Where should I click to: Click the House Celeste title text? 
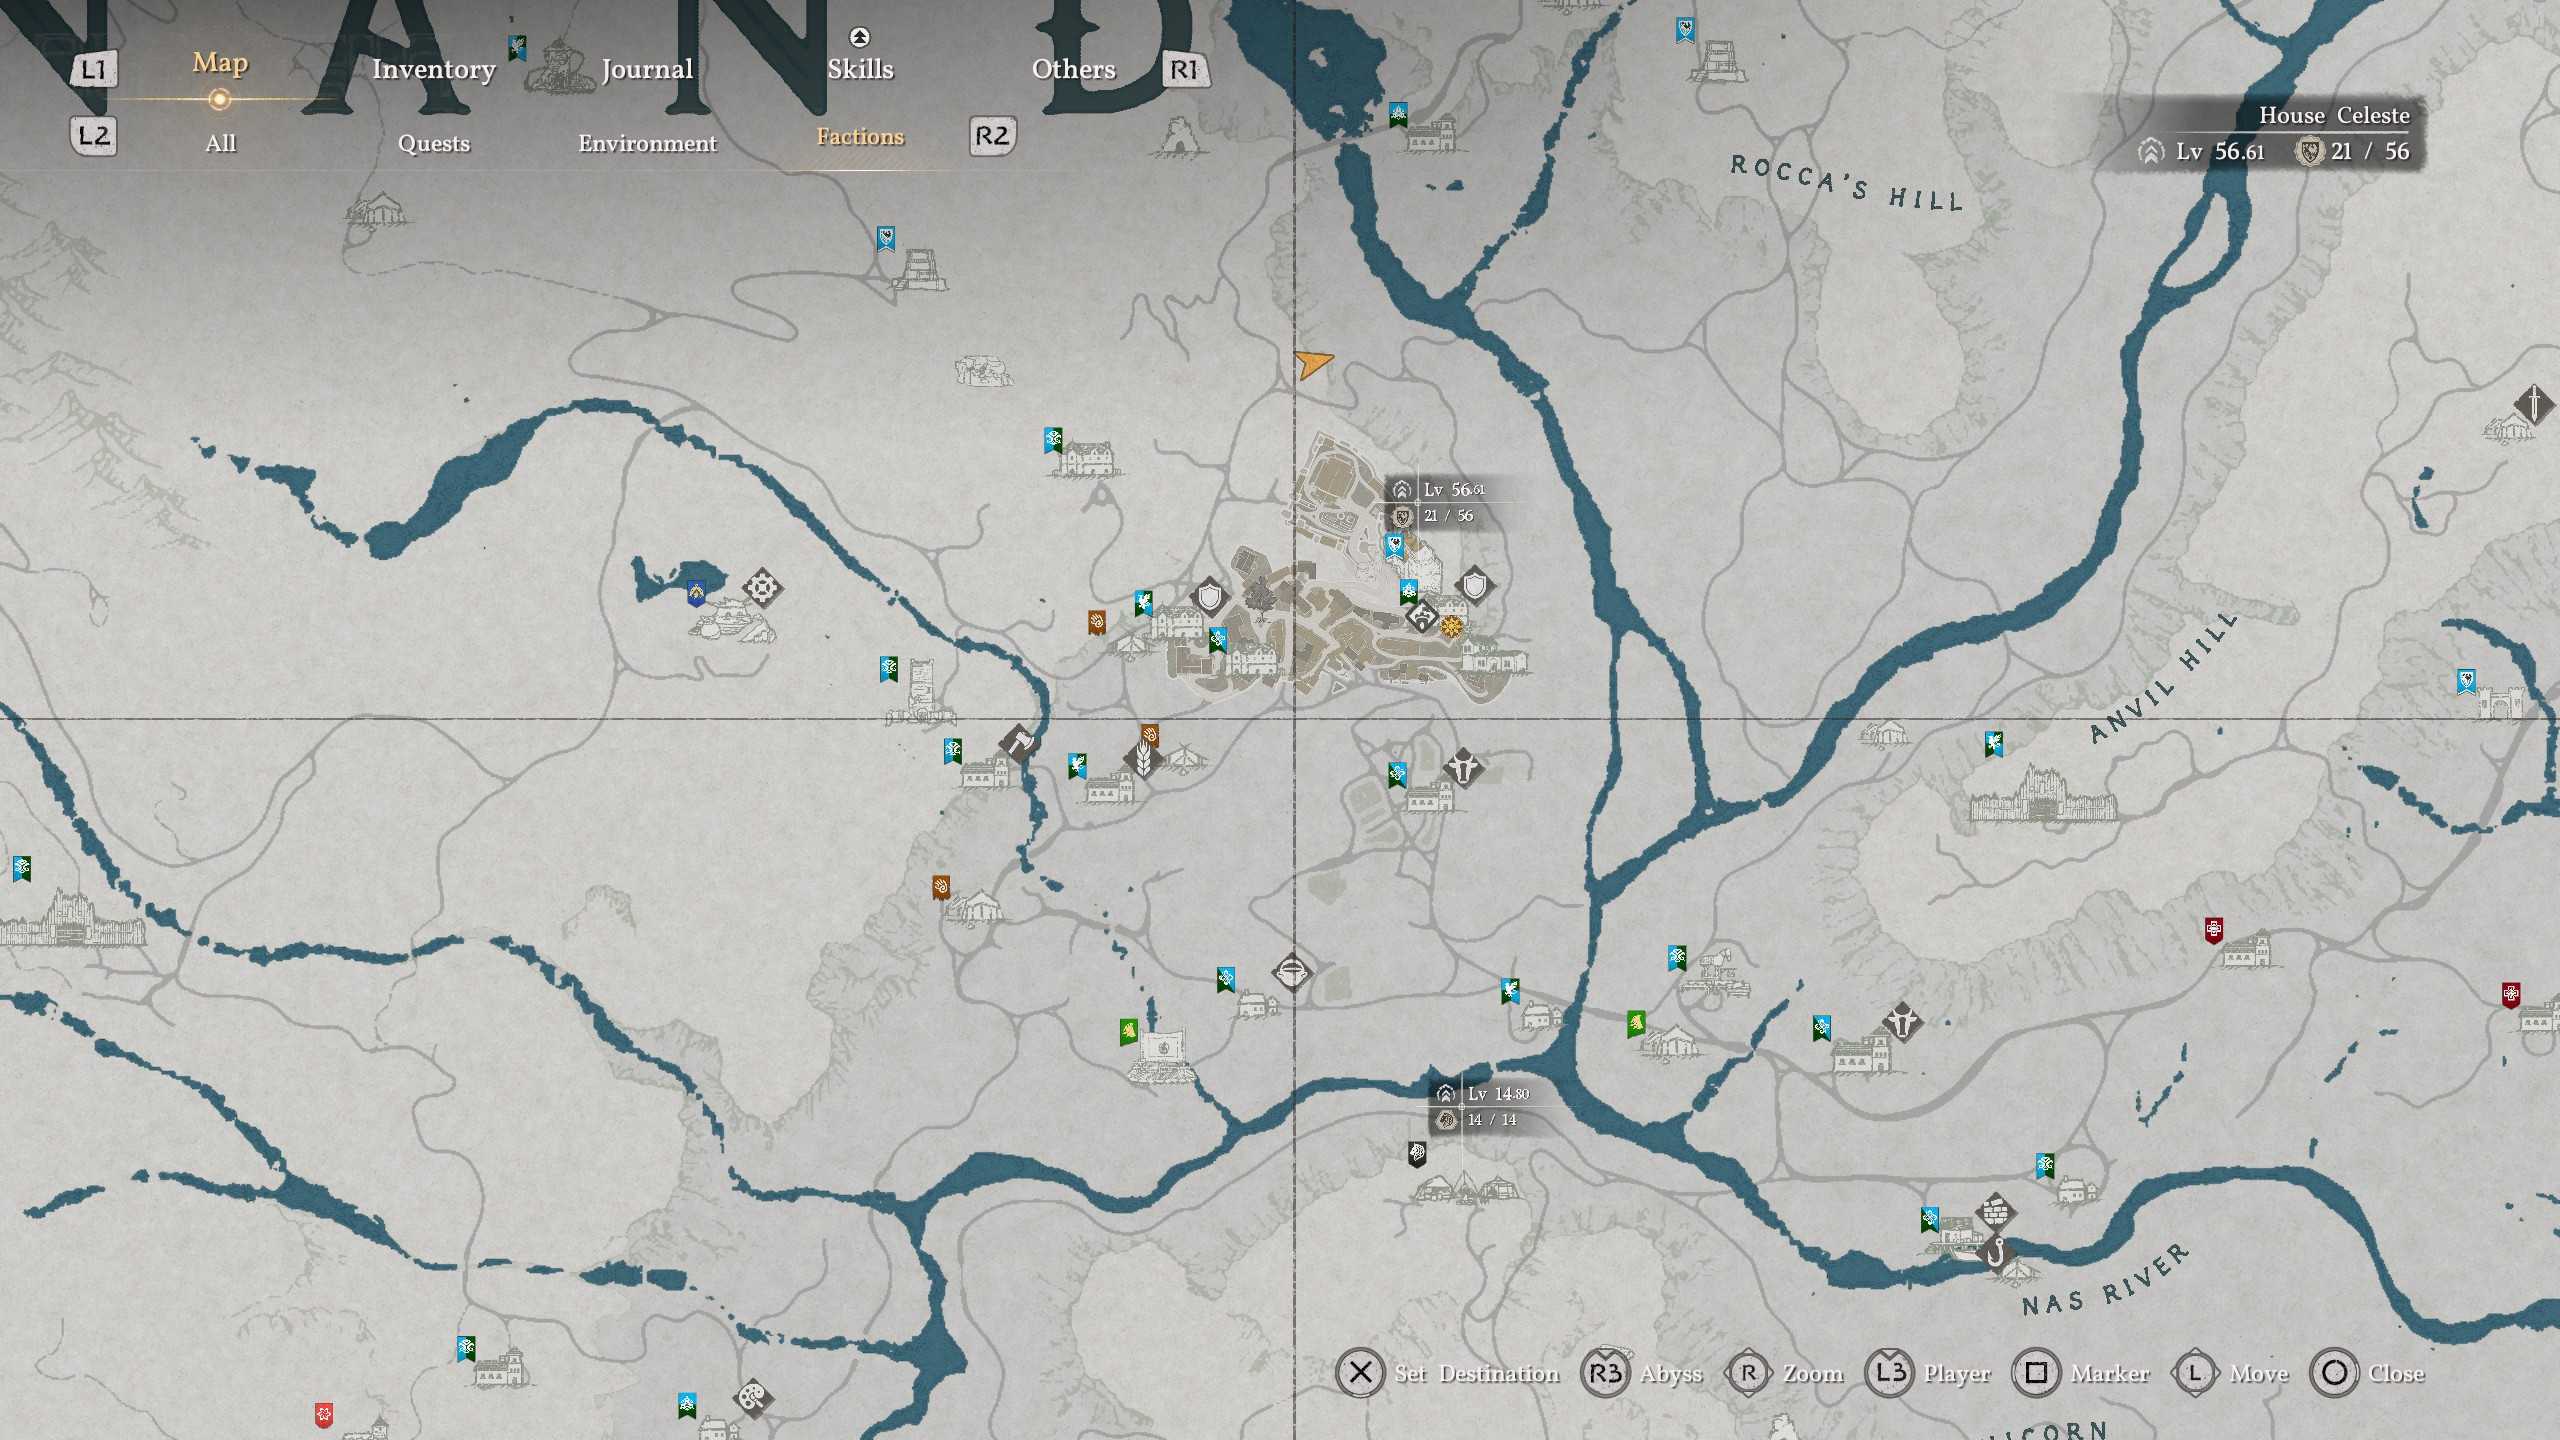click(2334, 115)
